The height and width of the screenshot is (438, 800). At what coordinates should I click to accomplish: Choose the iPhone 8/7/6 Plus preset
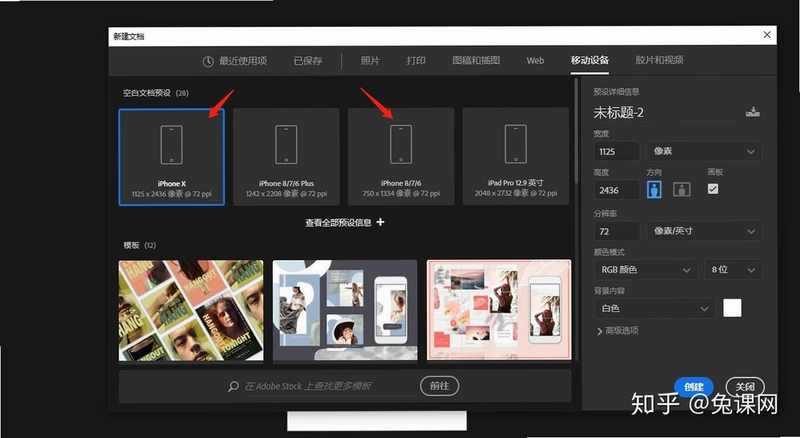(x=286, y=157)
